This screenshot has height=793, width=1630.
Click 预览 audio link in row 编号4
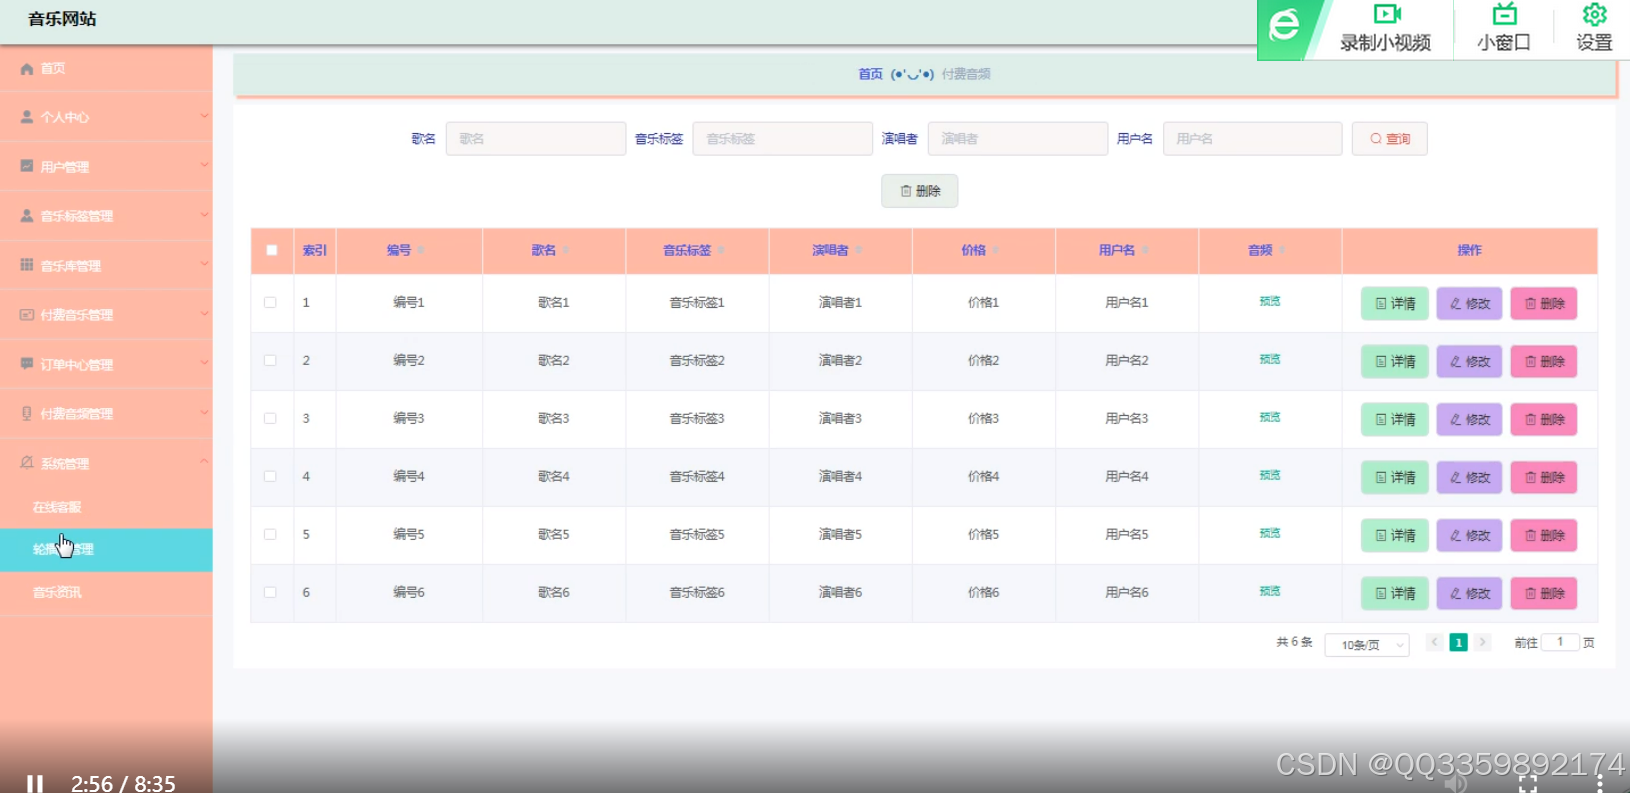pos(1270,475)
